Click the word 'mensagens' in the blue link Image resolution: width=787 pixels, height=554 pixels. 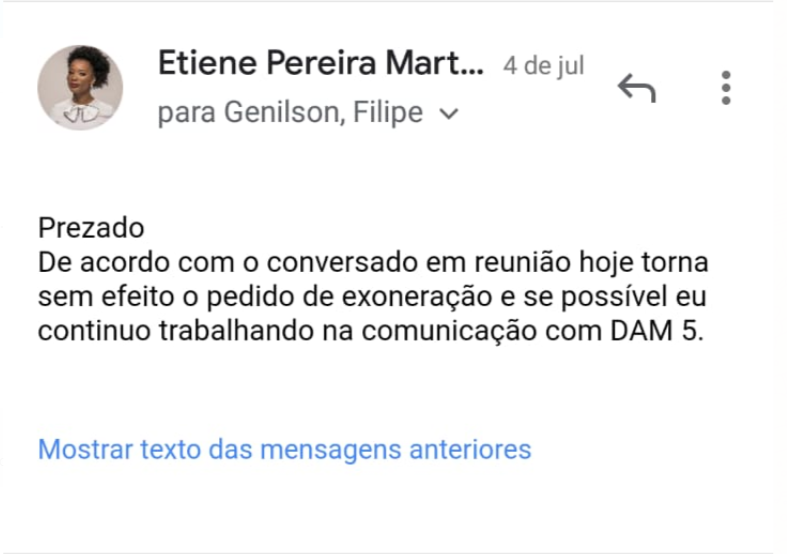point(331,450)
